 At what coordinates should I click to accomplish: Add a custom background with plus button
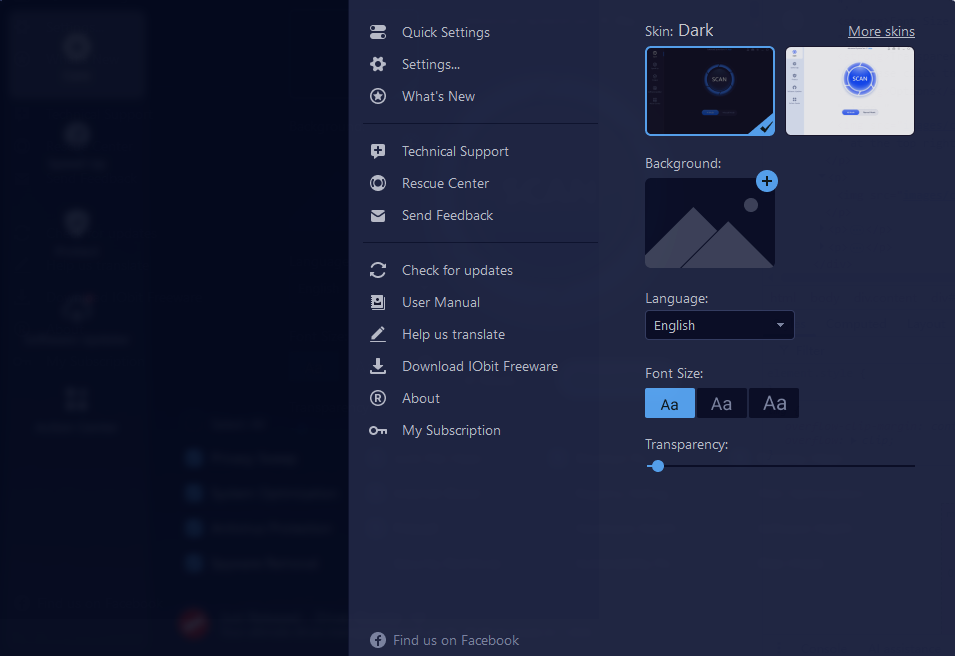[x=766, y=181]
